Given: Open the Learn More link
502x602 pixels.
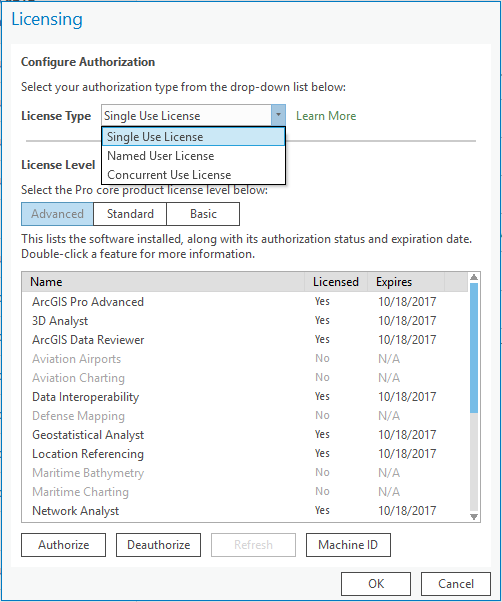Looking at the screenshot, I should click(x=326, y=116).
